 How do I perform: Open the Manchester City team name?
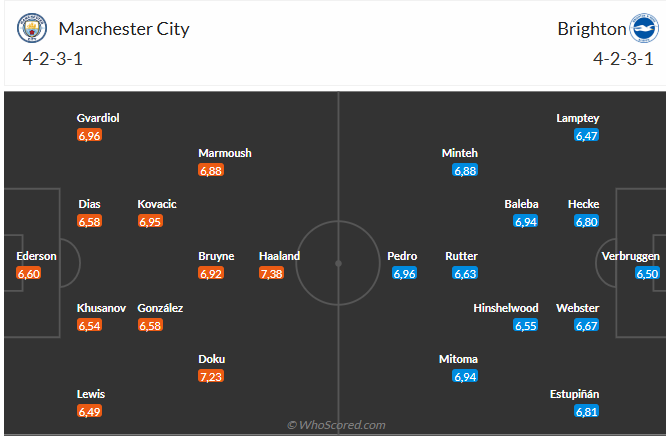(124, 29)
